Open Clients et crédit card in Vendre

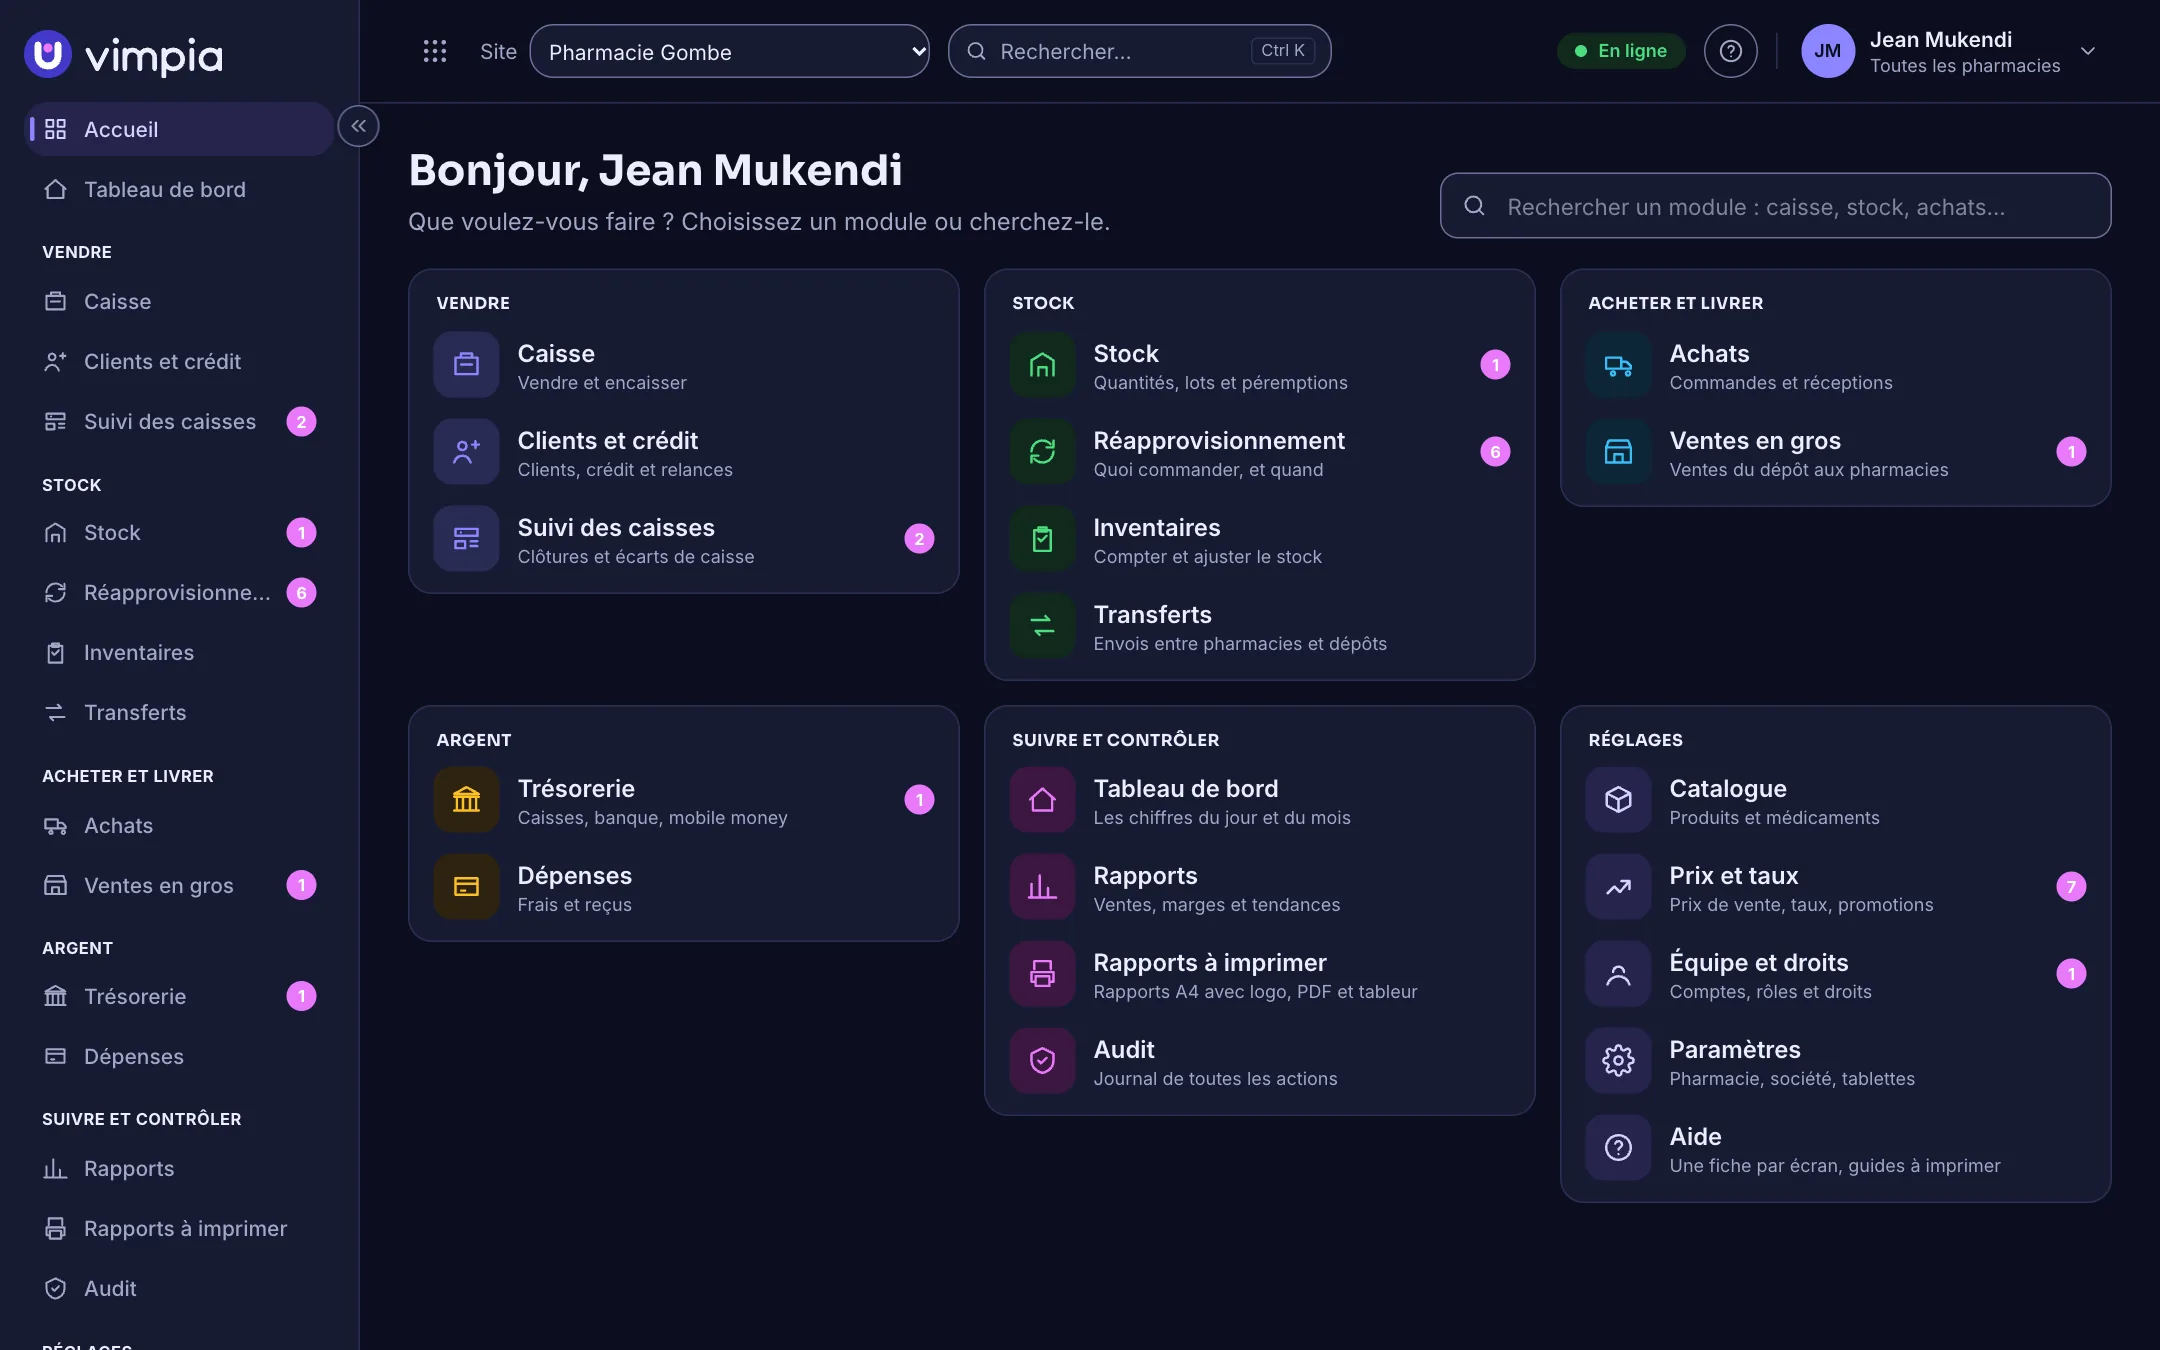point(684,452)
